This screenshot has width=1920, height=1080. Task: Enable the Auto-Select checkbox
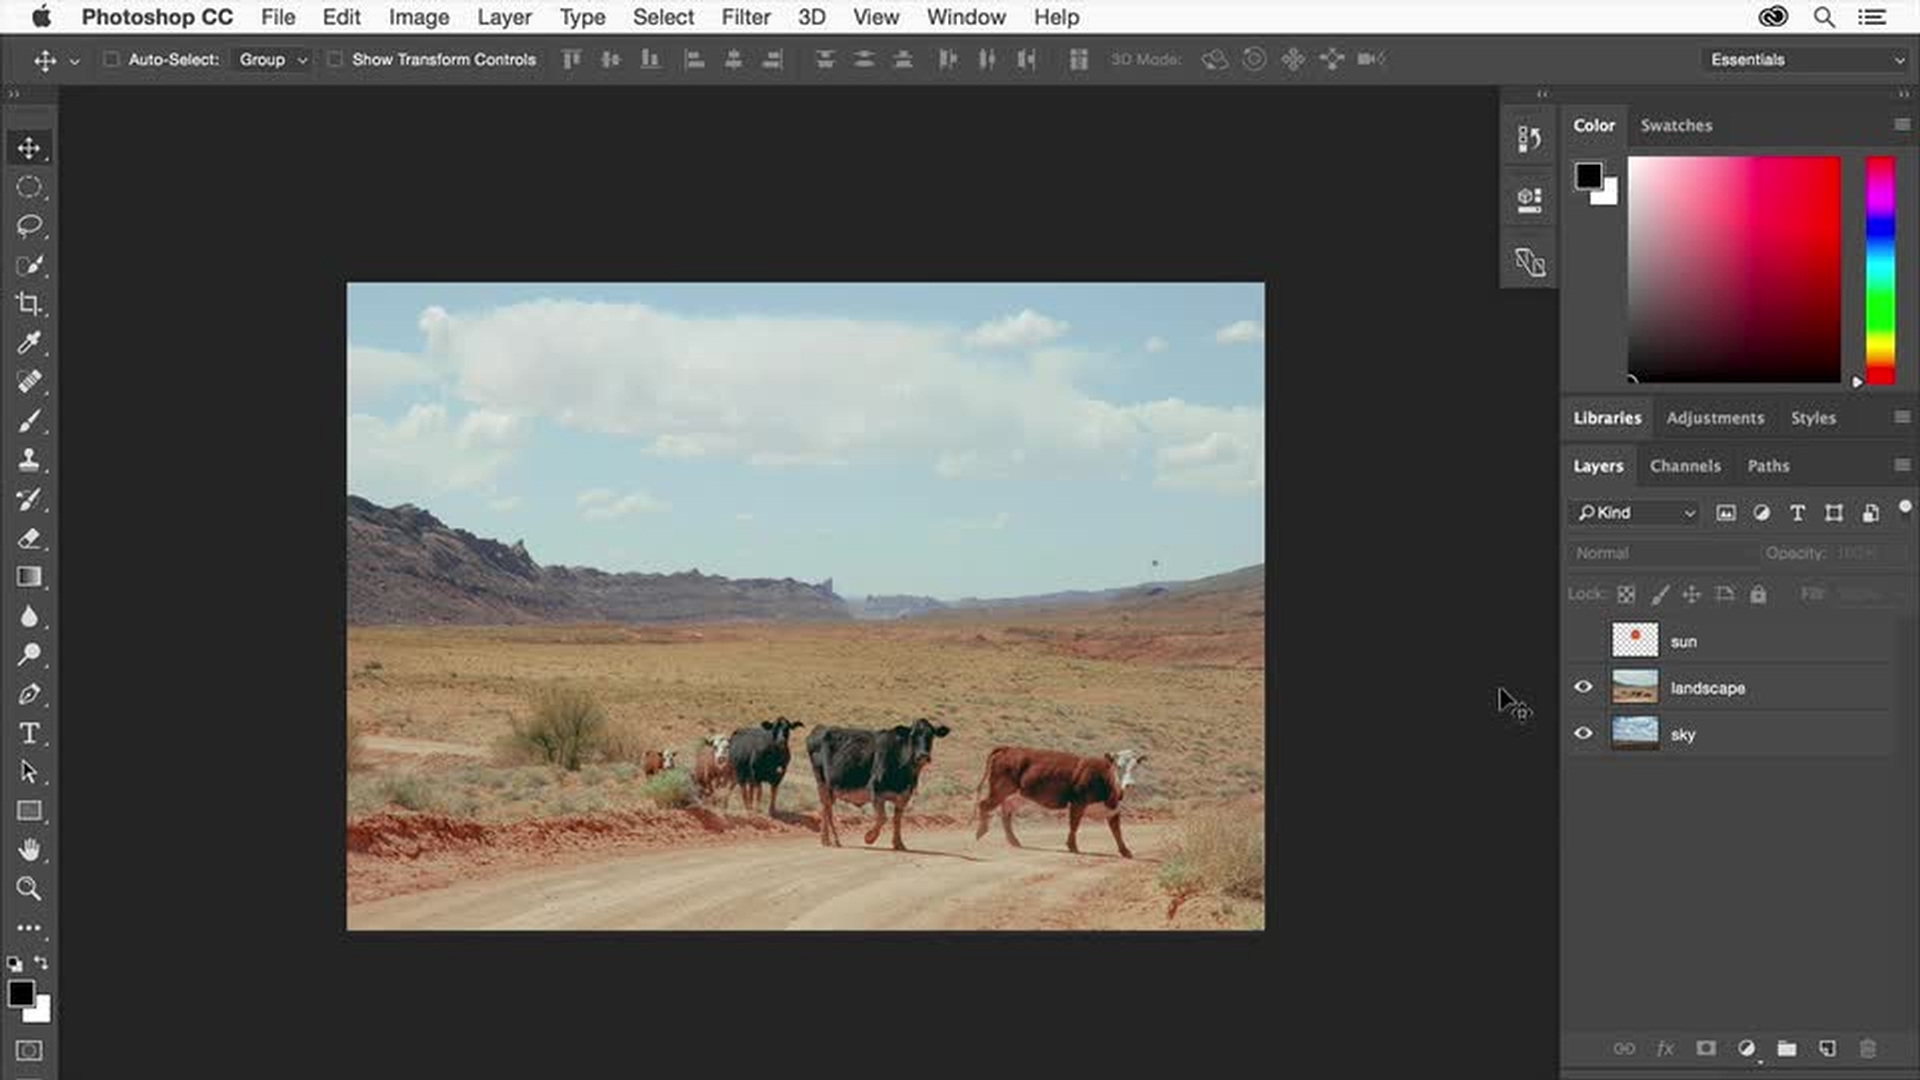(111, 60)
